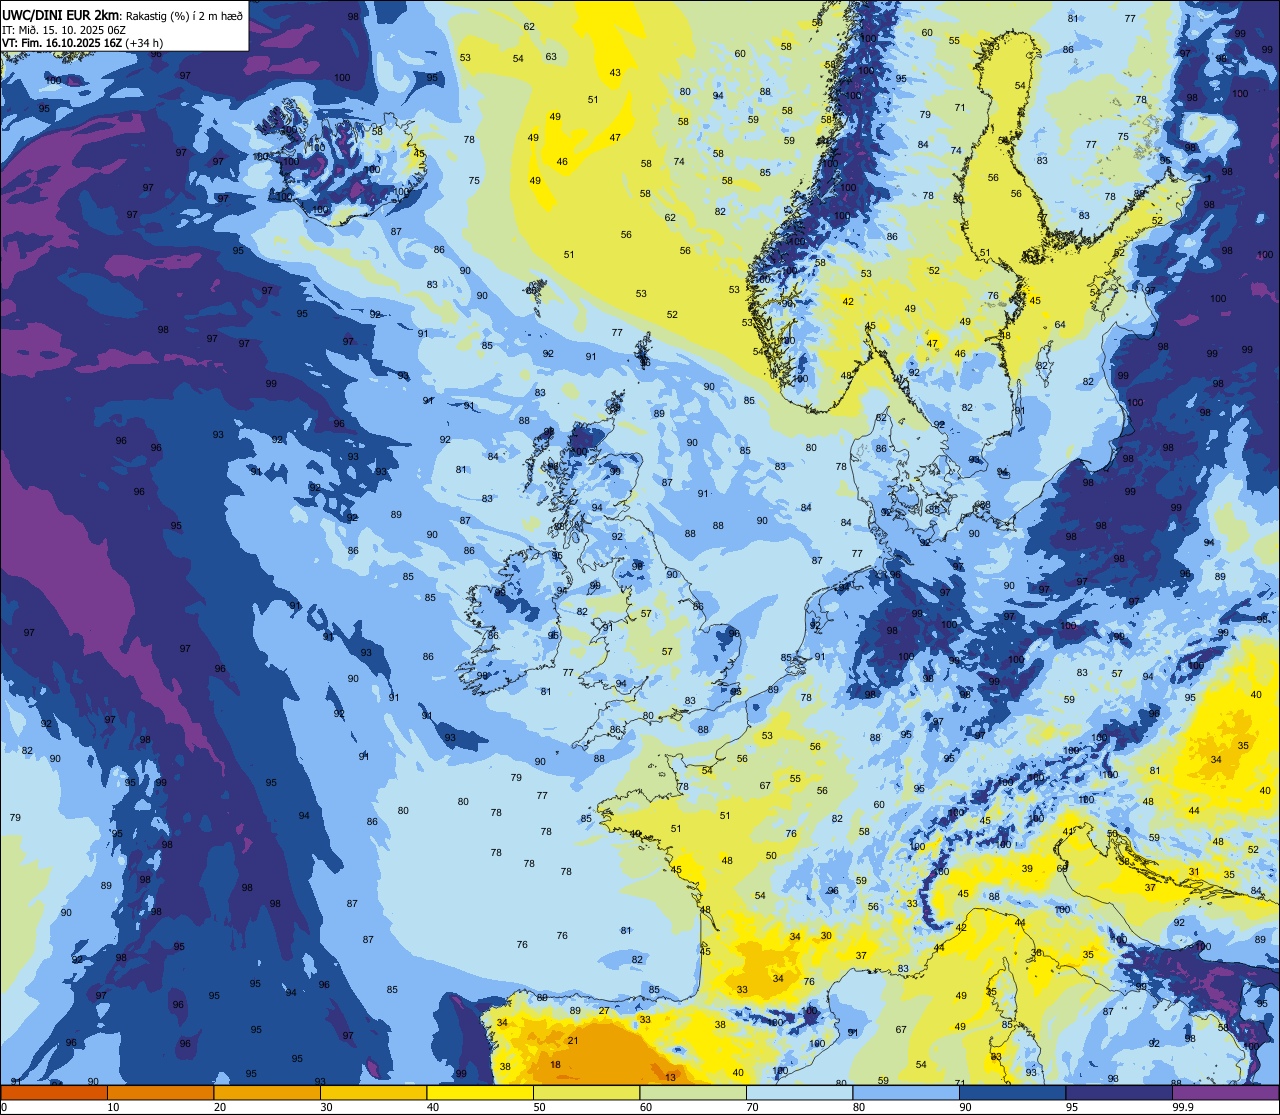The image size is (1280, 1115).
Task: Click the legend swatch between 0 and 10
Action: pyautogui.click(x=54, y=1093)
